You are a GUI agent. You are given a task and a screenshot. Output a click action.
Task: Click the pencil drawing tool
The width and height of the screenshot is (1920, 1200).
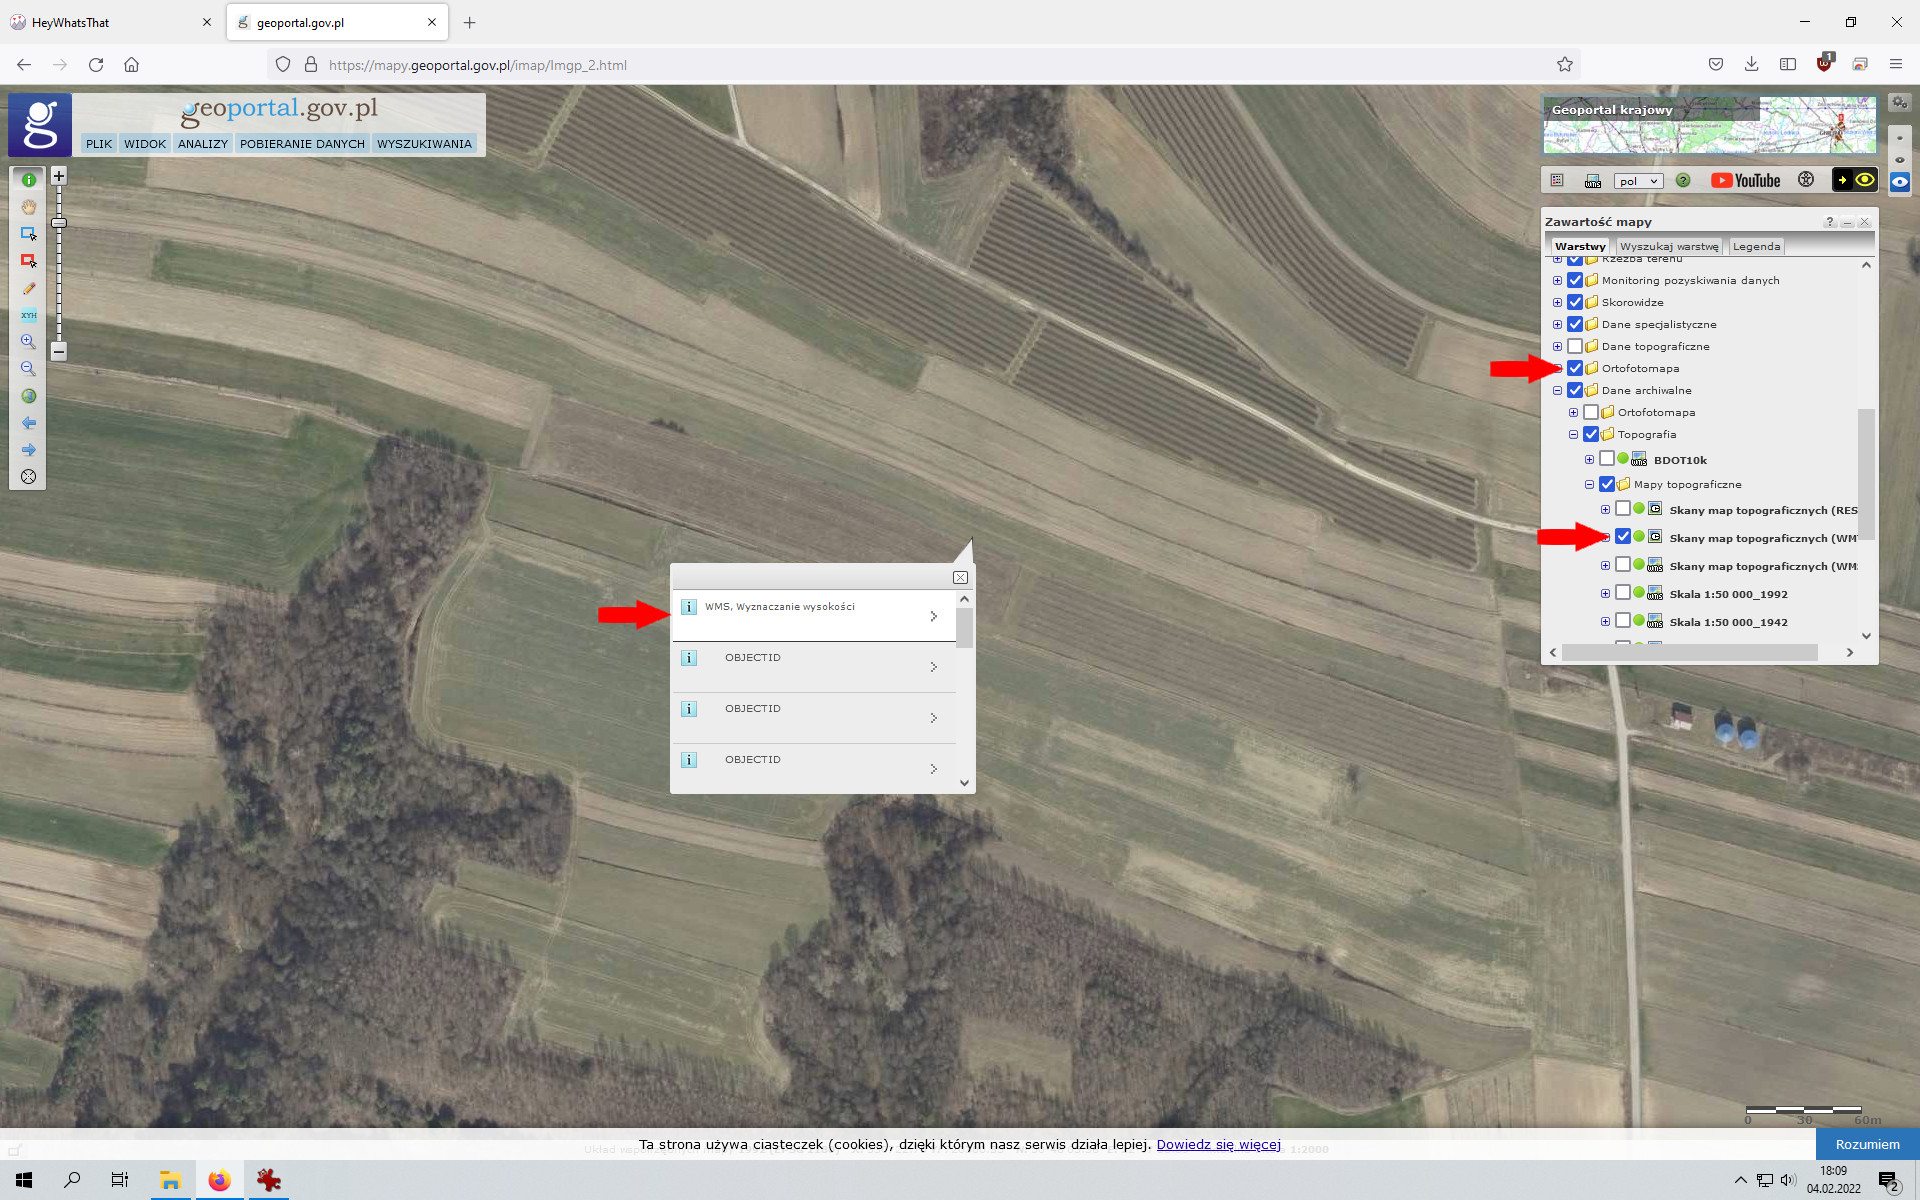[28, 288]
